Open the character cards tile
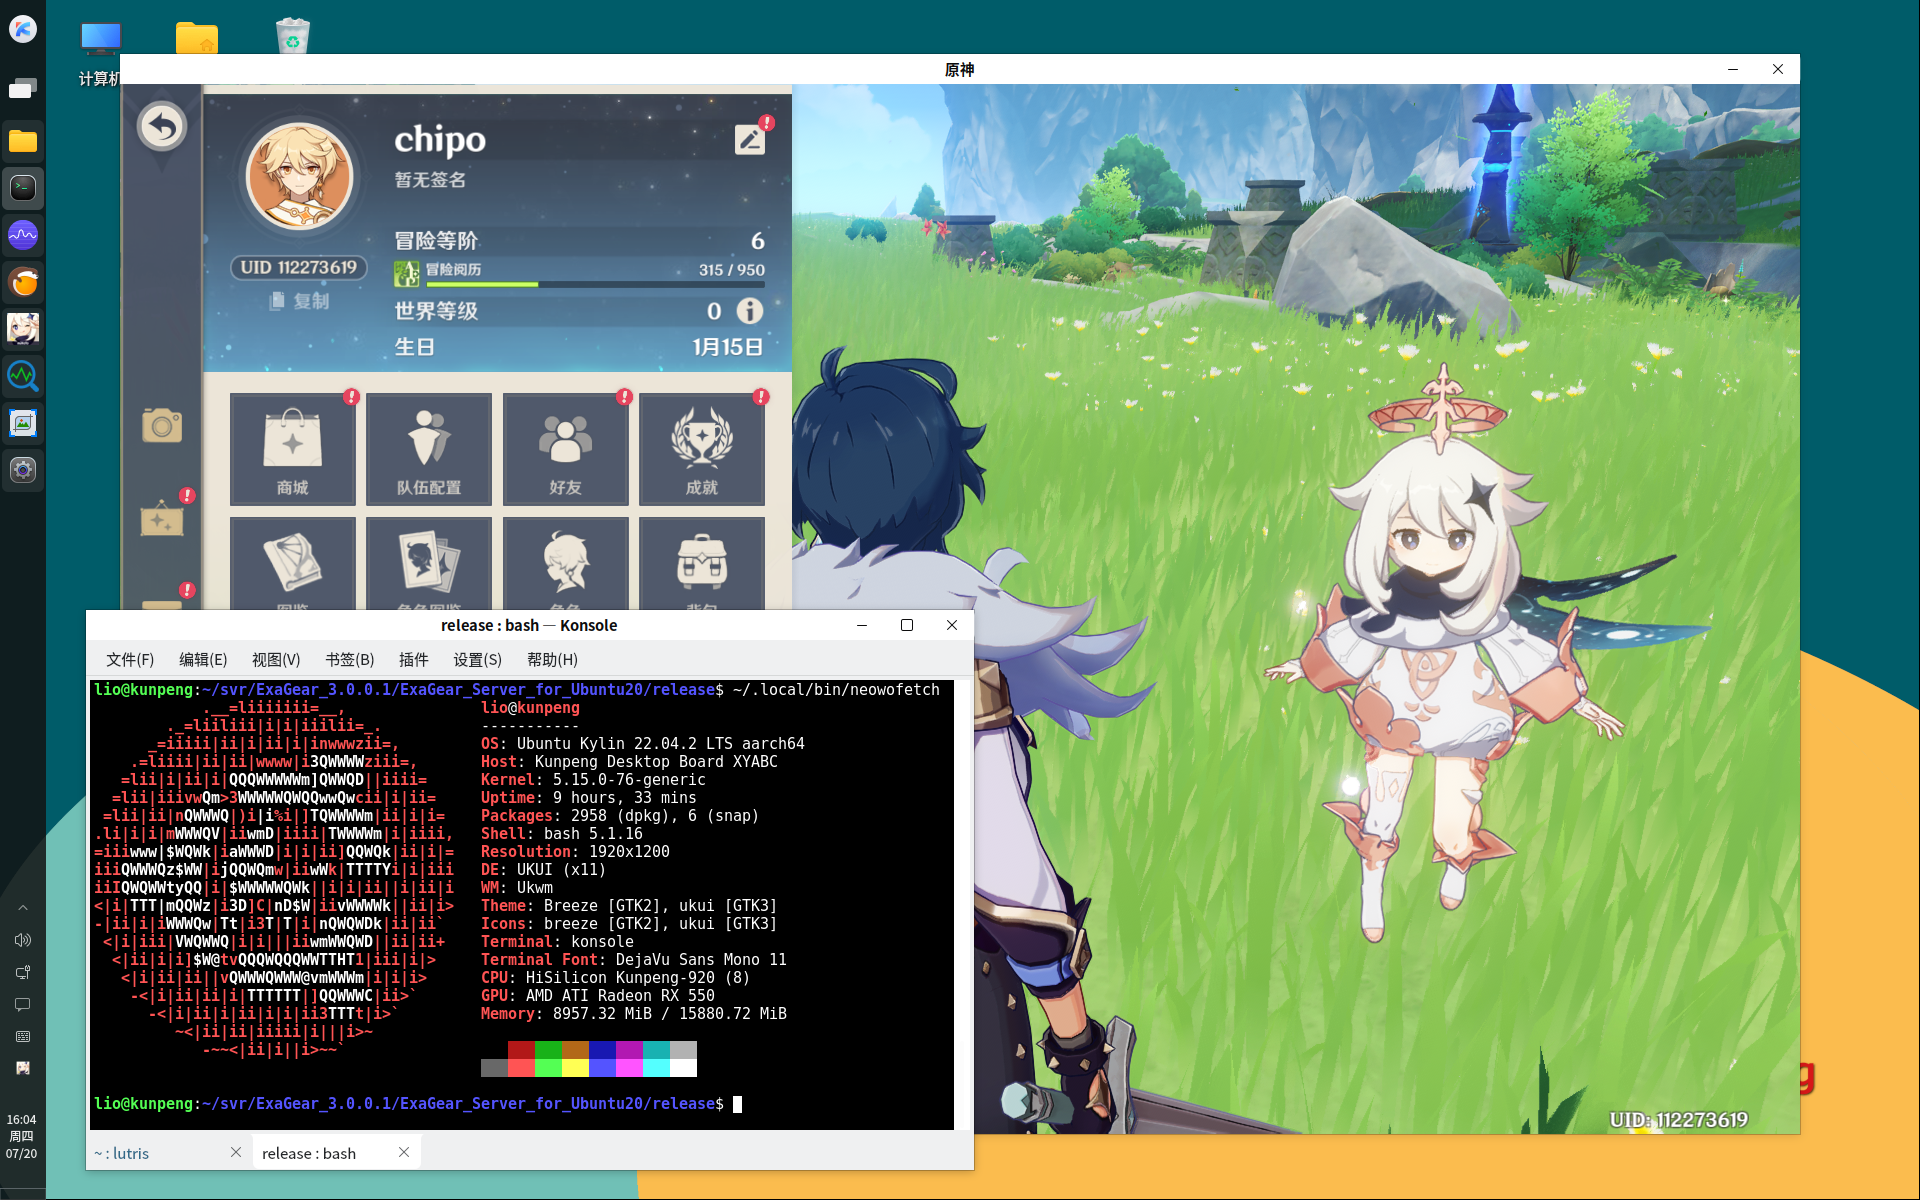Viewport: 1920px width, 1200px height. 429,564
